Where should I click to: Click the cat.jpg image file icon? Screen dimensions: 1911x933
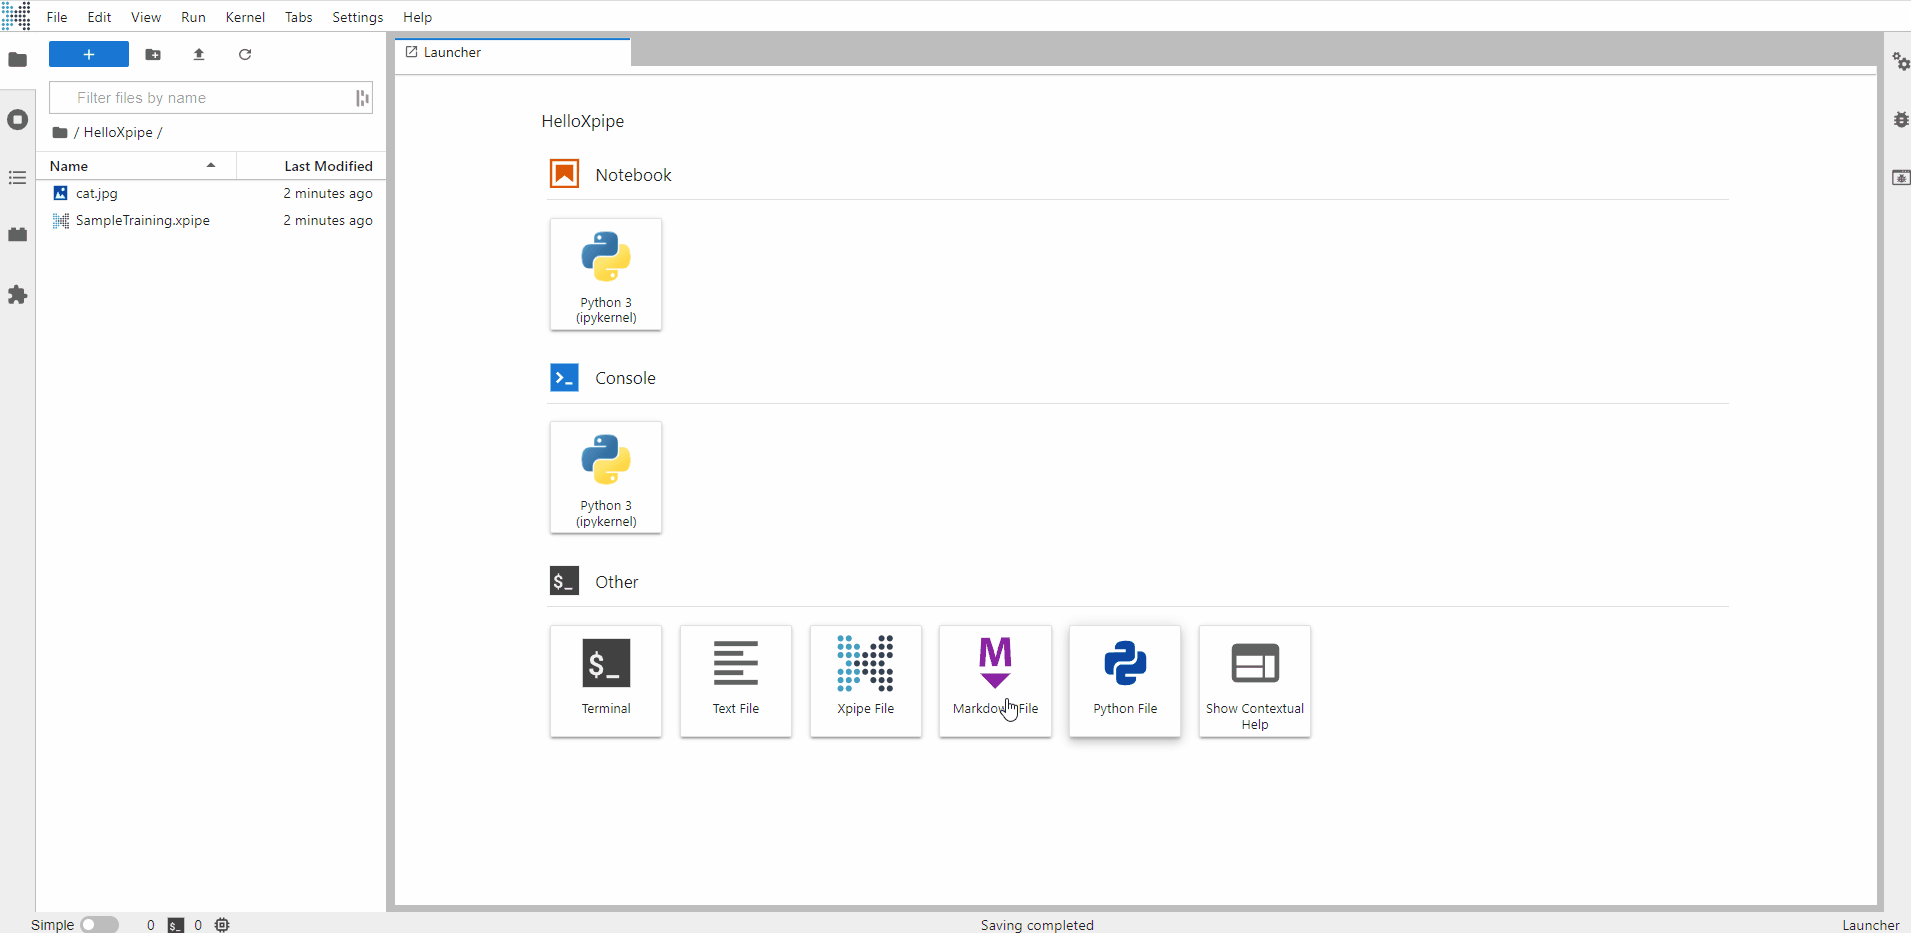point(61,193)
